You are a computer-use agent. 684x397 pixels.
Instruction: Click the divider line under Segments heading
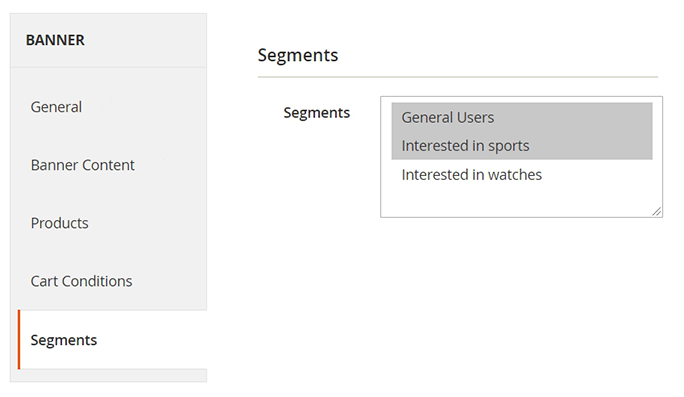pyautogui.click(x=458, y=77)
